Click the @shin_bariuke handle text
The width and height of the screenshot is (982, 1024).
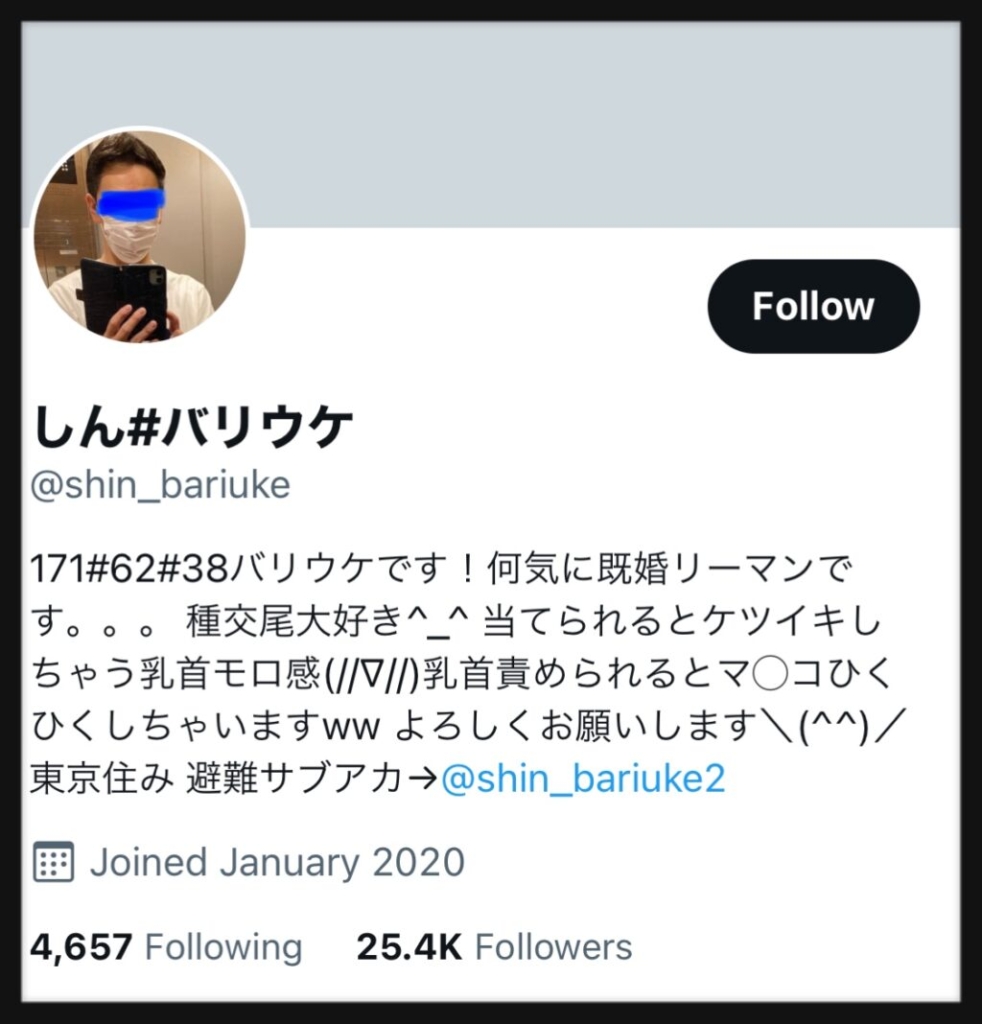(161, 485)
